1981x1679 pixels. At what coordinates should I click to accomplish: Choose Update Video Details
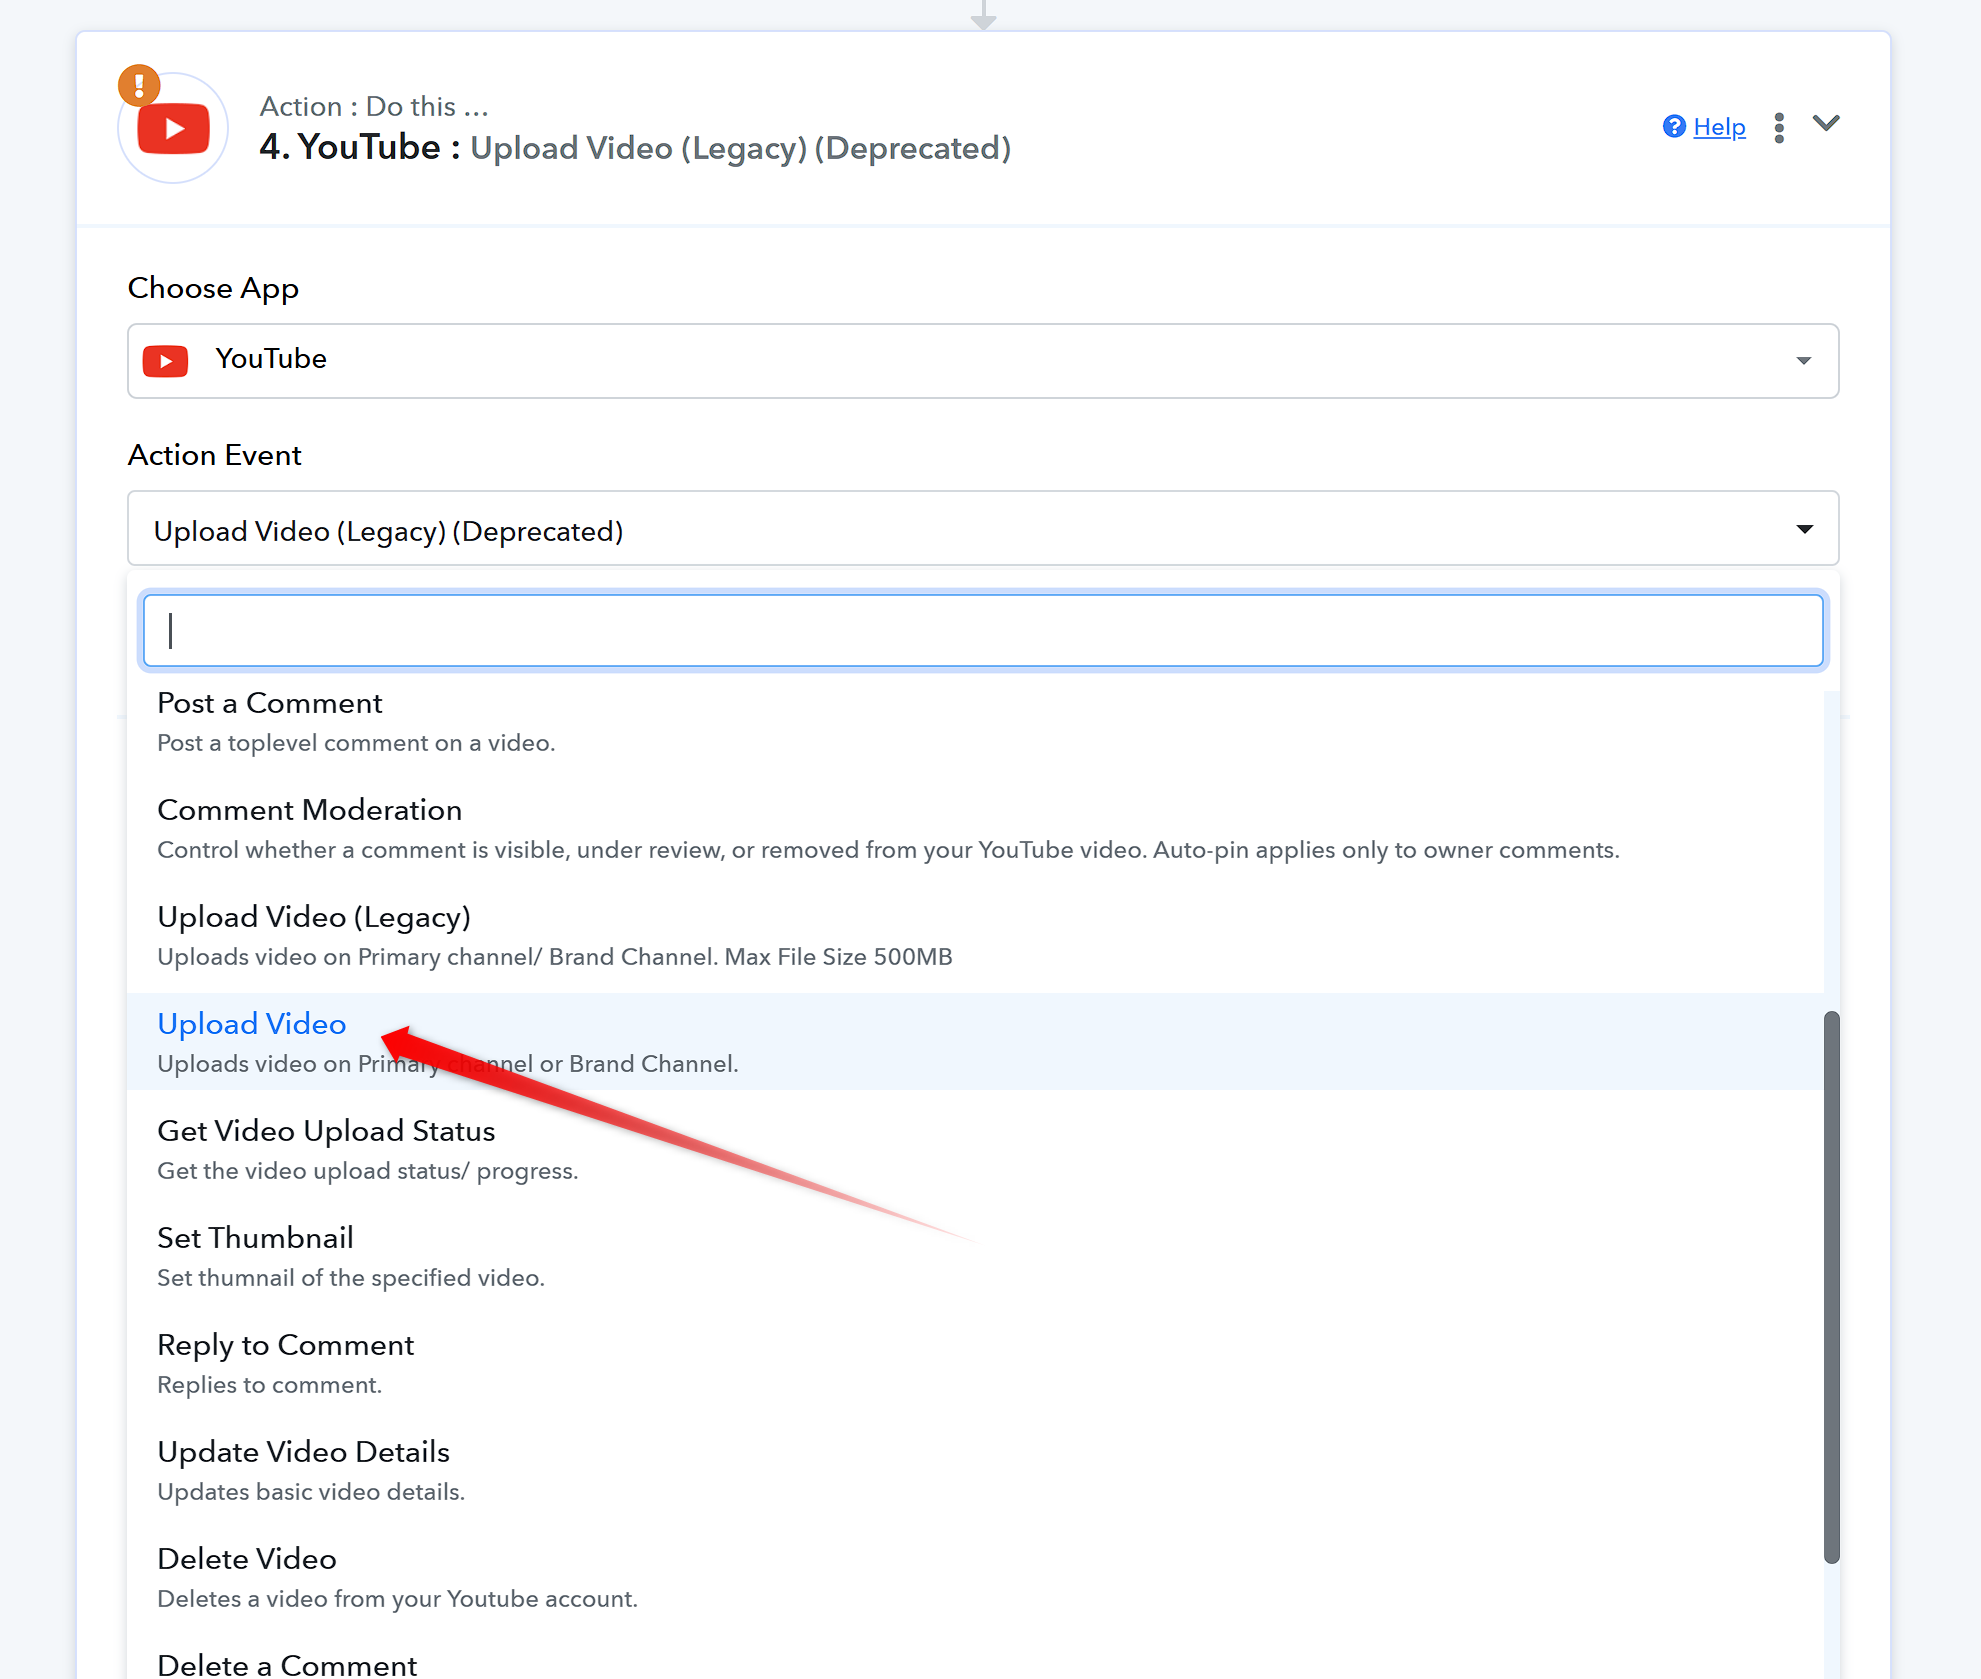(975, 1471)
